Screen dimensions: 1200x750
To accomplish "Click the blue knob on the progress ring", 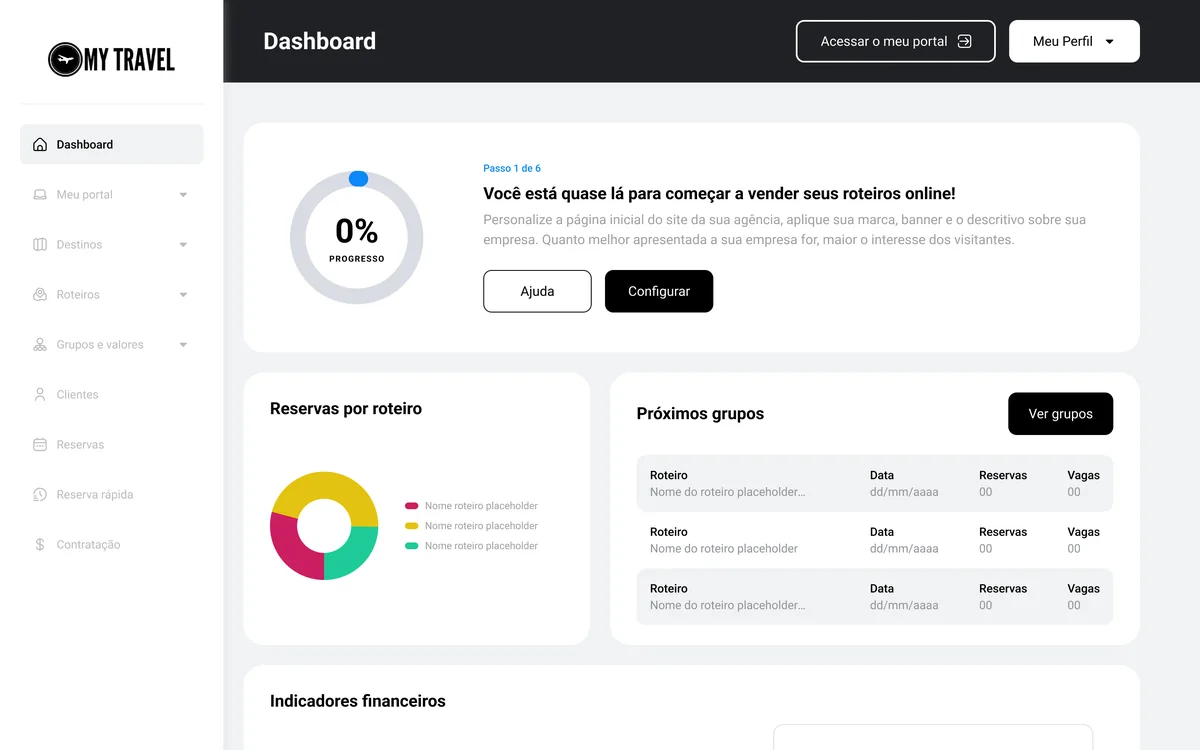I will coord(358,179).
